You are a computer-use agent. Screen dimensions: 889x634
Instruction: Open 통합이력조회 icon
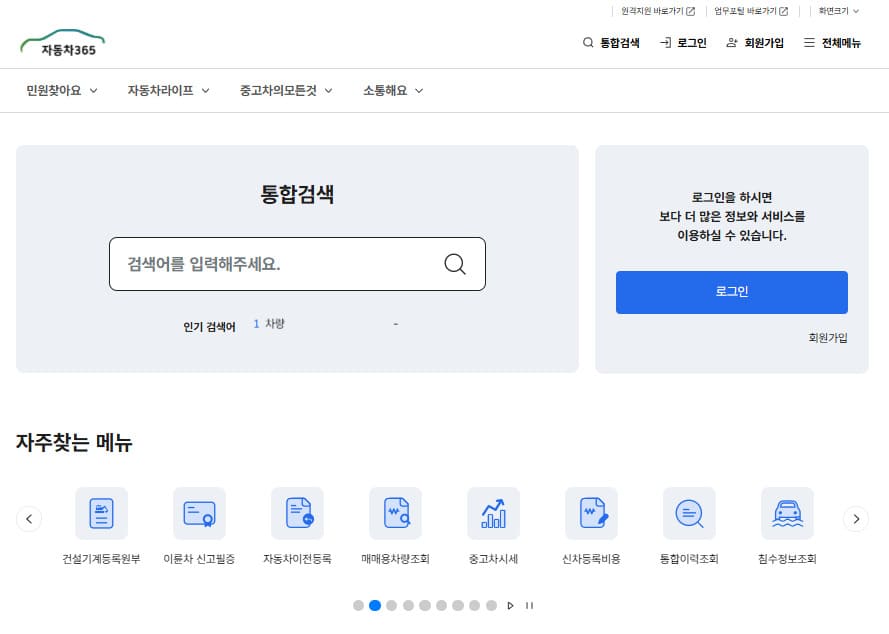pyautogui.click(x=689, y=513)
